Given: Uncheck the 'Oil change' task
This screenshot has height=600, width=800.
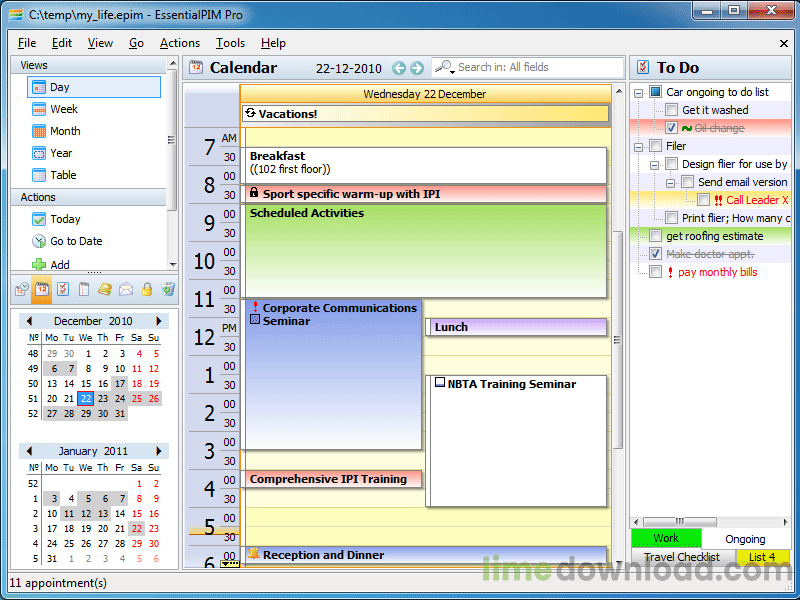Looking at the screenshot, I should tap(671, 128).
